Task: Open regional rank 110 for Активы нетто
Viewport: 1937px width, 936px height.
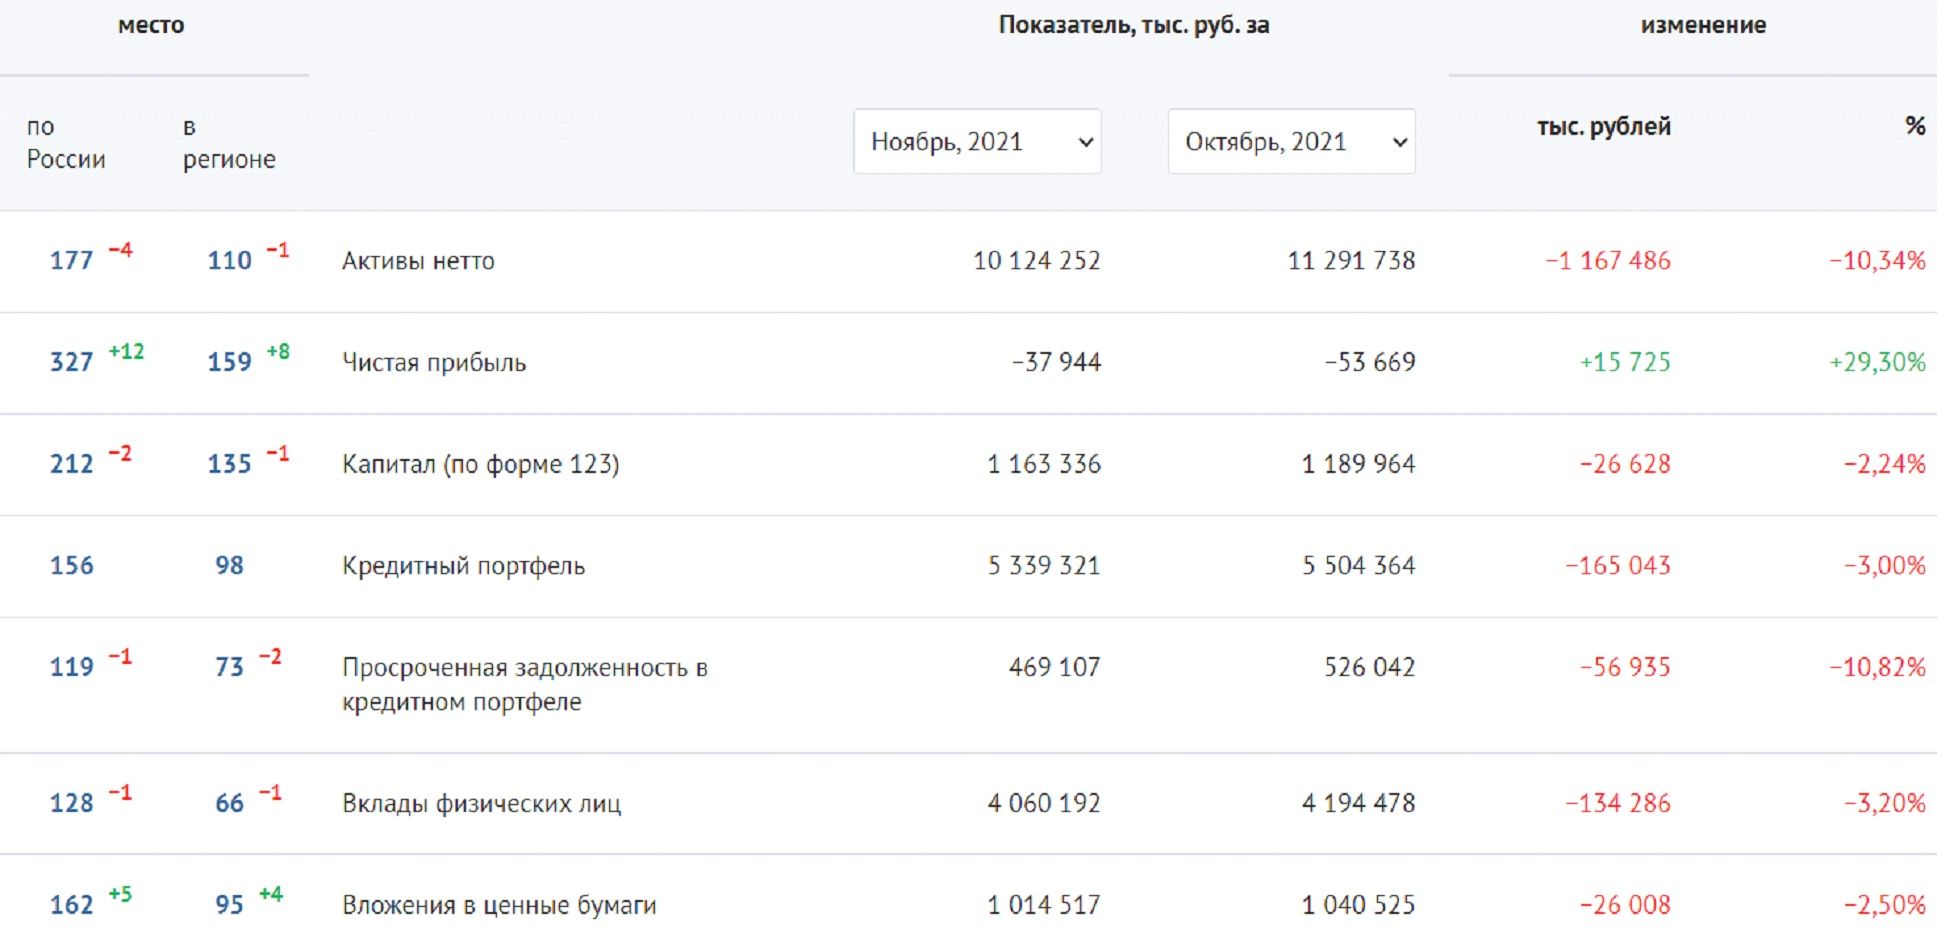Action: pyautogui.click(x=229, y=261)
